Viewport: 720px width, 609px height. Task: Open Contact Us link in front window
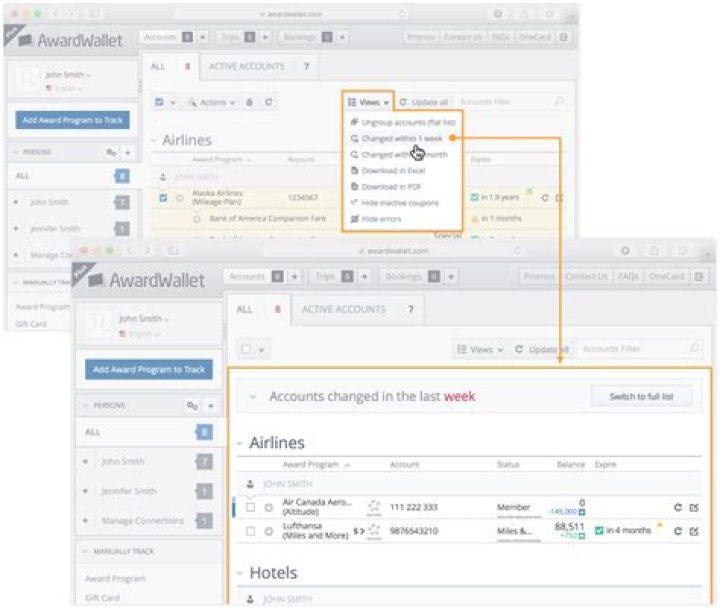coord(586,276)
